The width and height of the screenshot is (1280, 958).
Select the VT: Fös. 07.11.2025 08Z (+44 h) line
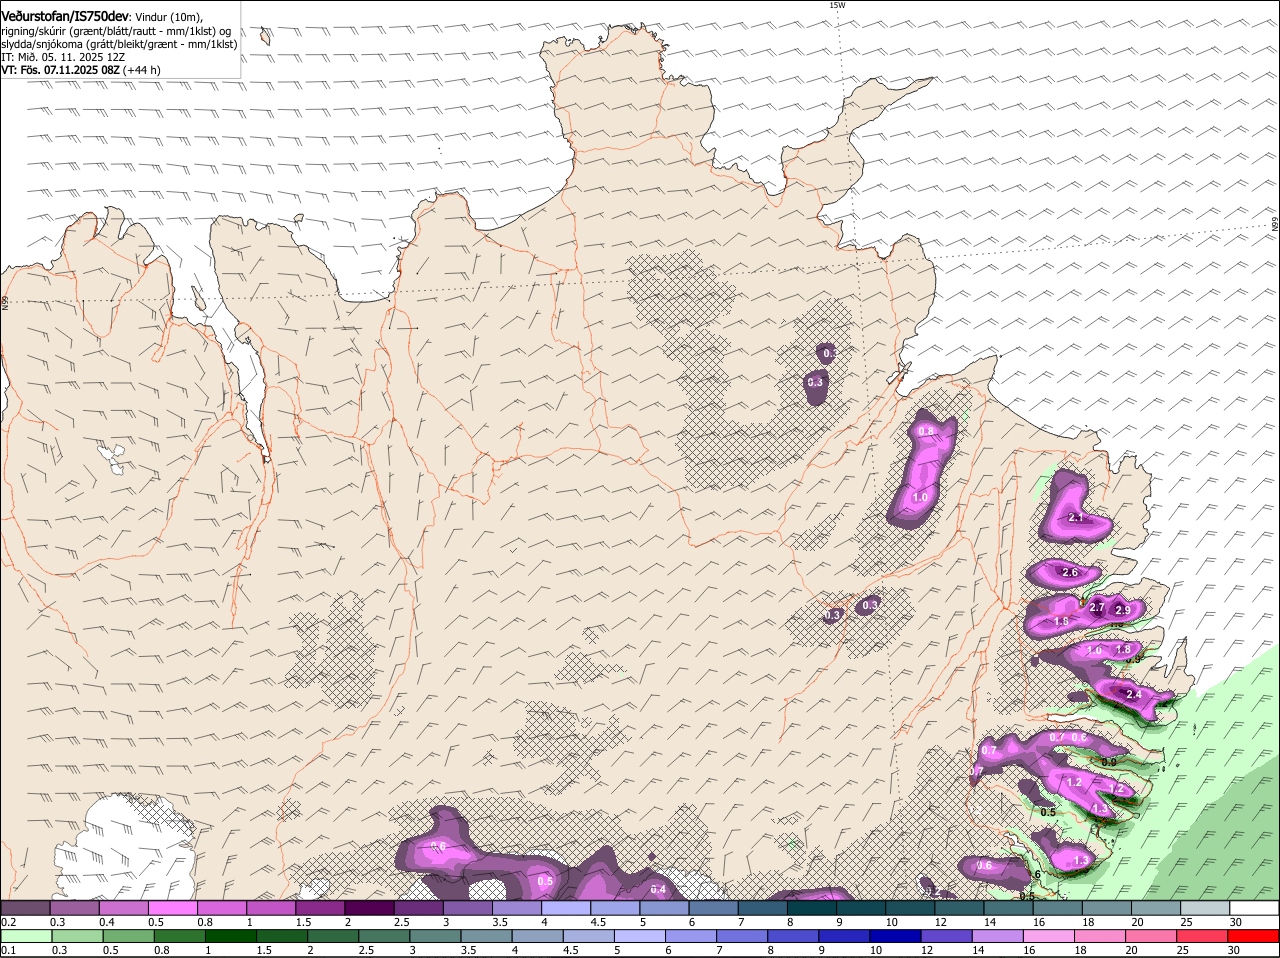coord(81,70)
